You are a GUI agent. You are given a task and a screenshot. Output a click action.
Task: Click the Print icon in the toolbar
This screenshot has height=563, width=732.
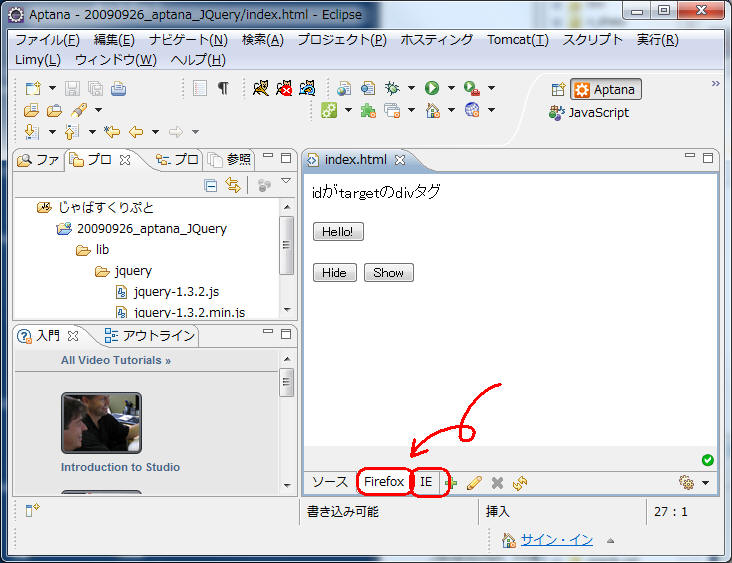coord(119,88)
